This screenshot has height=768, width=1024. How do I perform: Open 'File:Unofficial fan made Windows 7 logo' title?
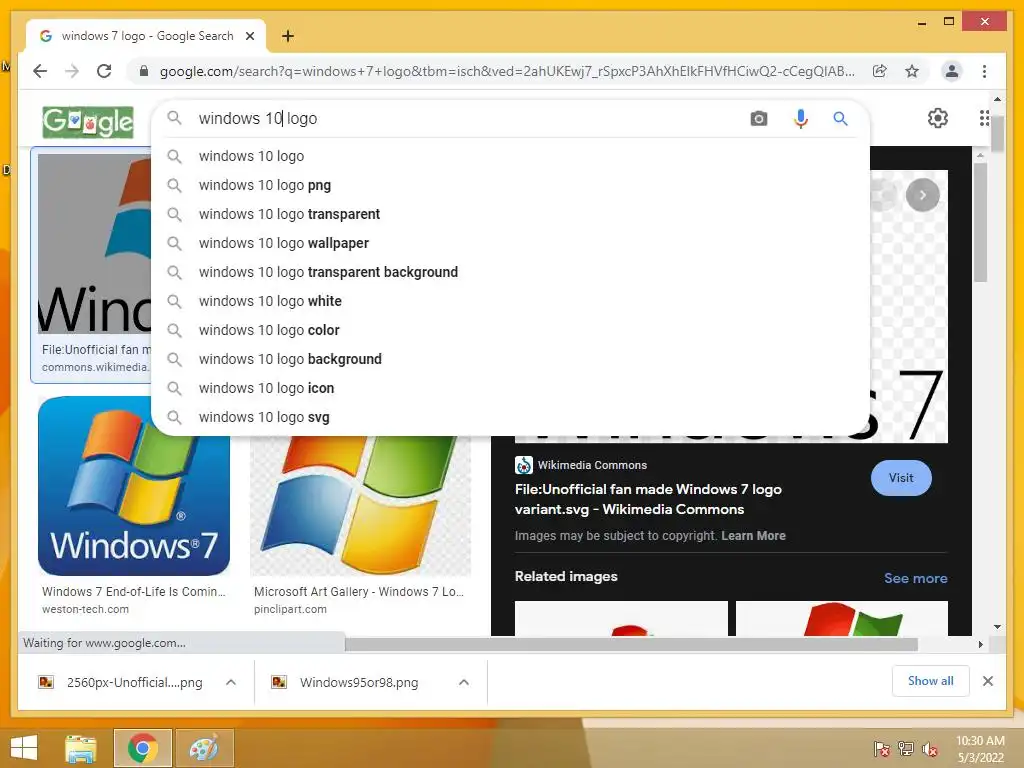648,499
